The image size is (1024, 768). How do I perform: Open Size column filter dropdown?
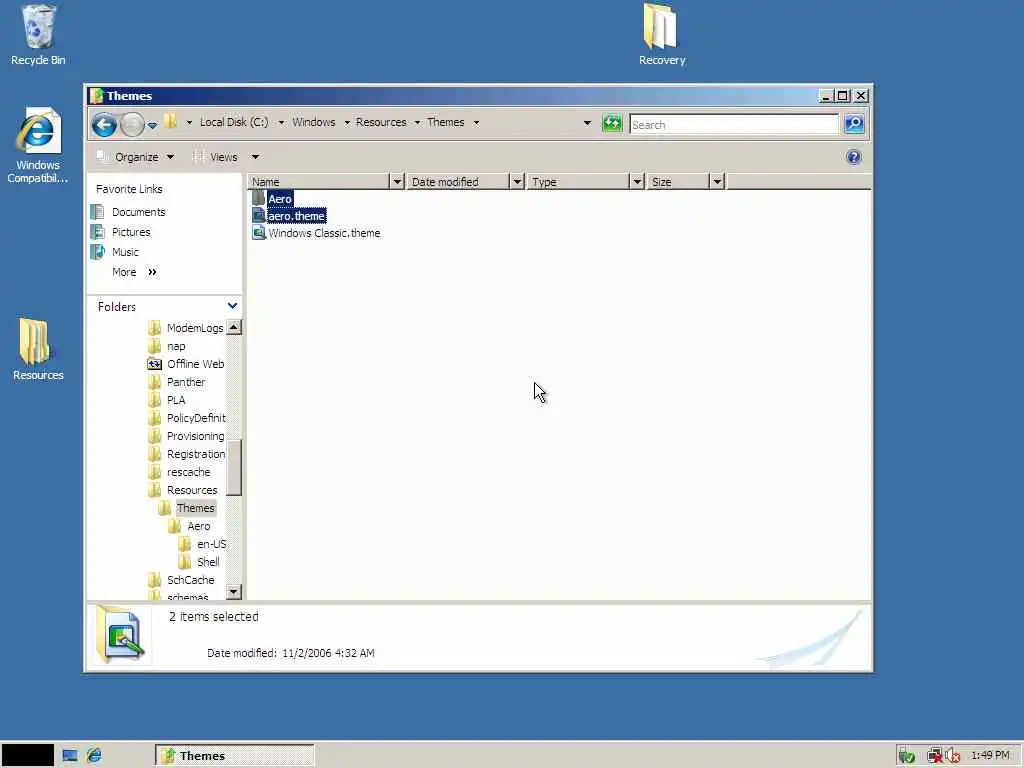[717, 182]
